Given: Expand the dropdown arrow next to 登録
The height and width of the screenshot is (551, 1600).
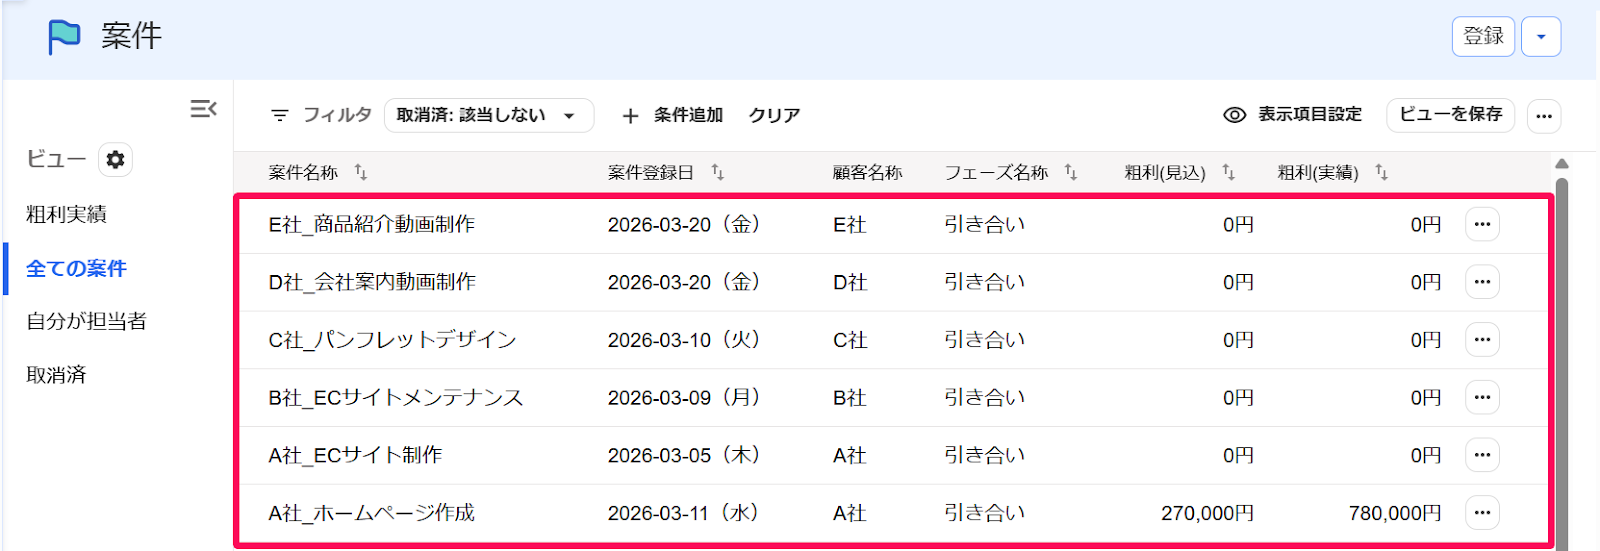Looking at the screenshot, I should 1541,37.
